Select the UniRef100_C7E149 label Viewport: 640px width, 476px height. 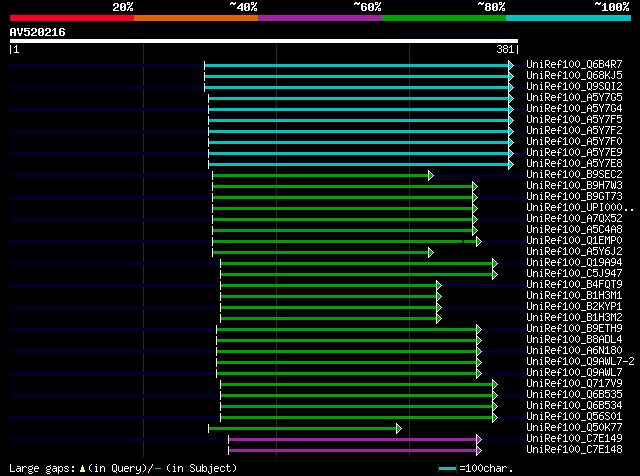pyautogui.click(x=574, y=439)
